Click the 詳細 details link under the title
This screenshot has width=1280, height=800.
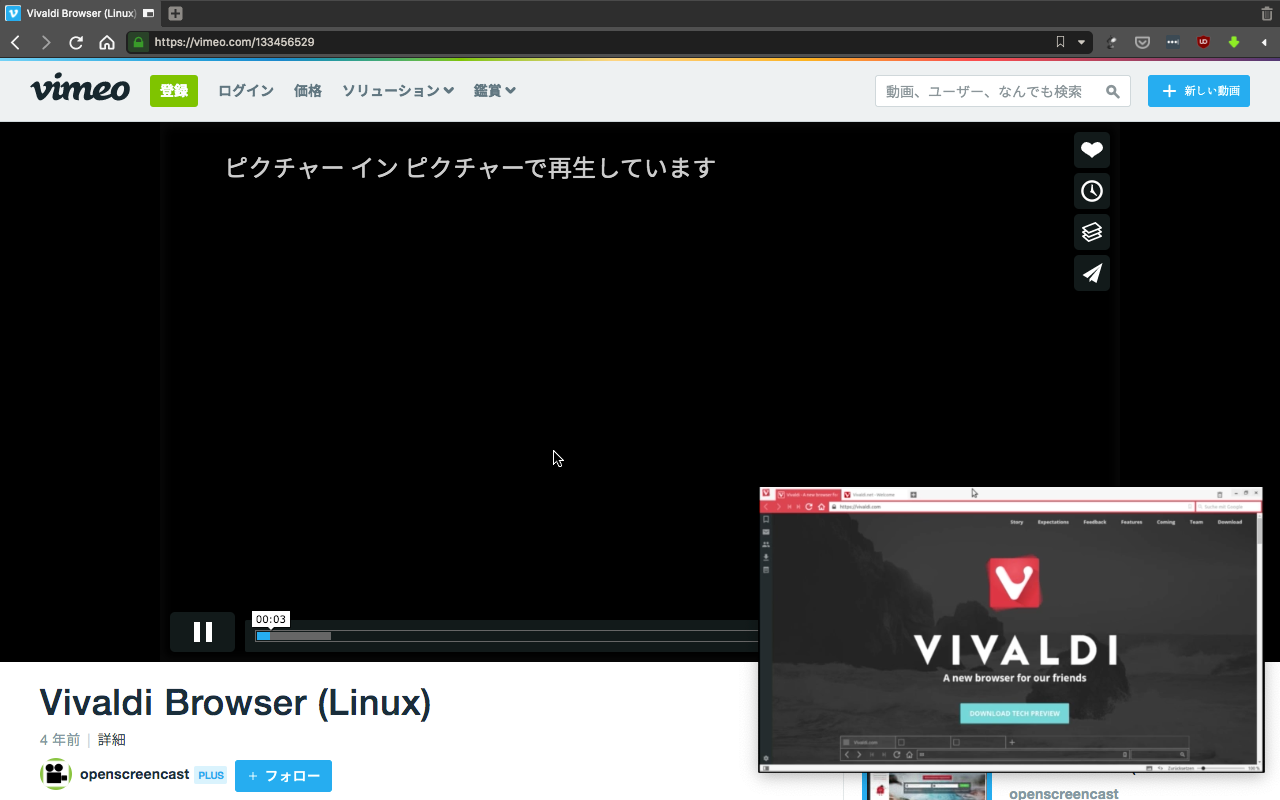click(112, 740)
